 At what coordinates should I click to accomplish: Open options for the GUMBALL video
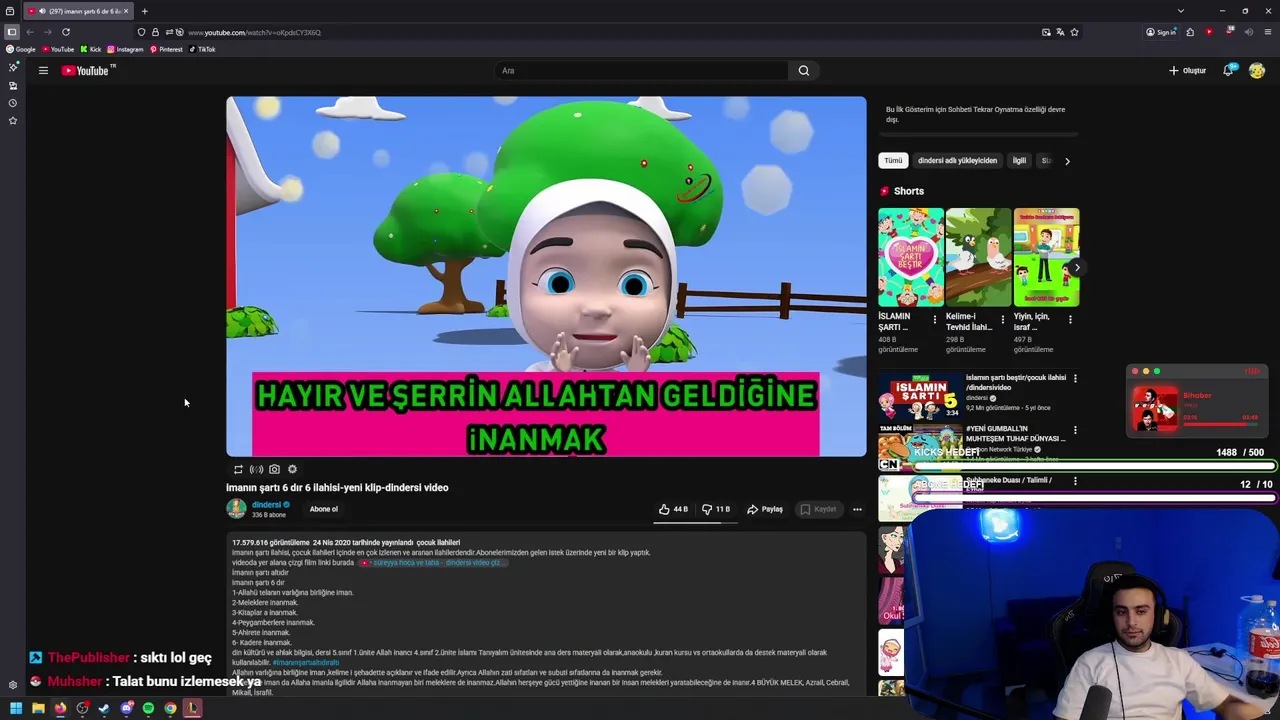tap(1075, 429)
